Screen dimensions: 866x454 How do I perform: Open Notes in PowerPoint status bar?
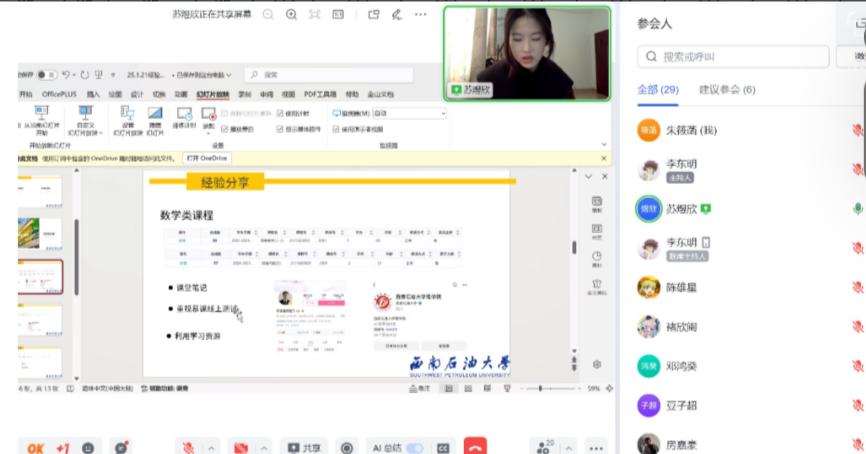tap(420, 389)
